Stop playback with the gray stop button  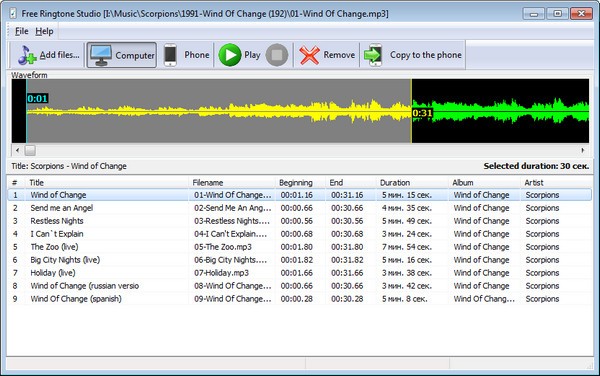277,55
